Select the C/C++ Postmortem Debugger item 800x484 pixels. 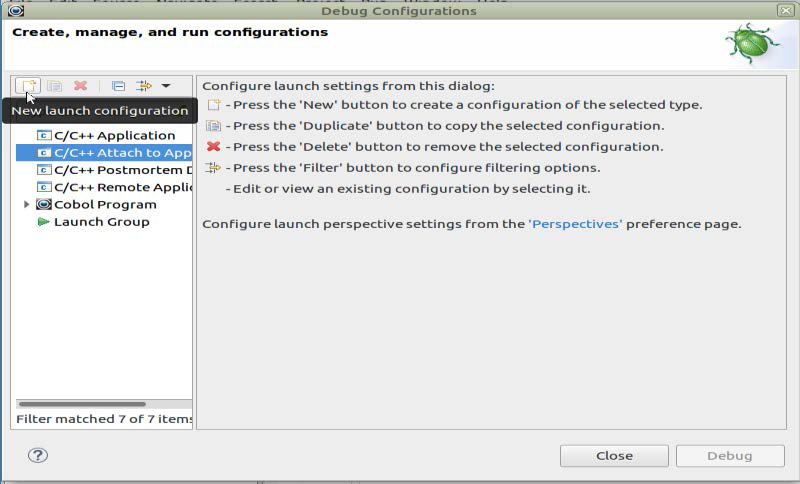pos(114,170)
